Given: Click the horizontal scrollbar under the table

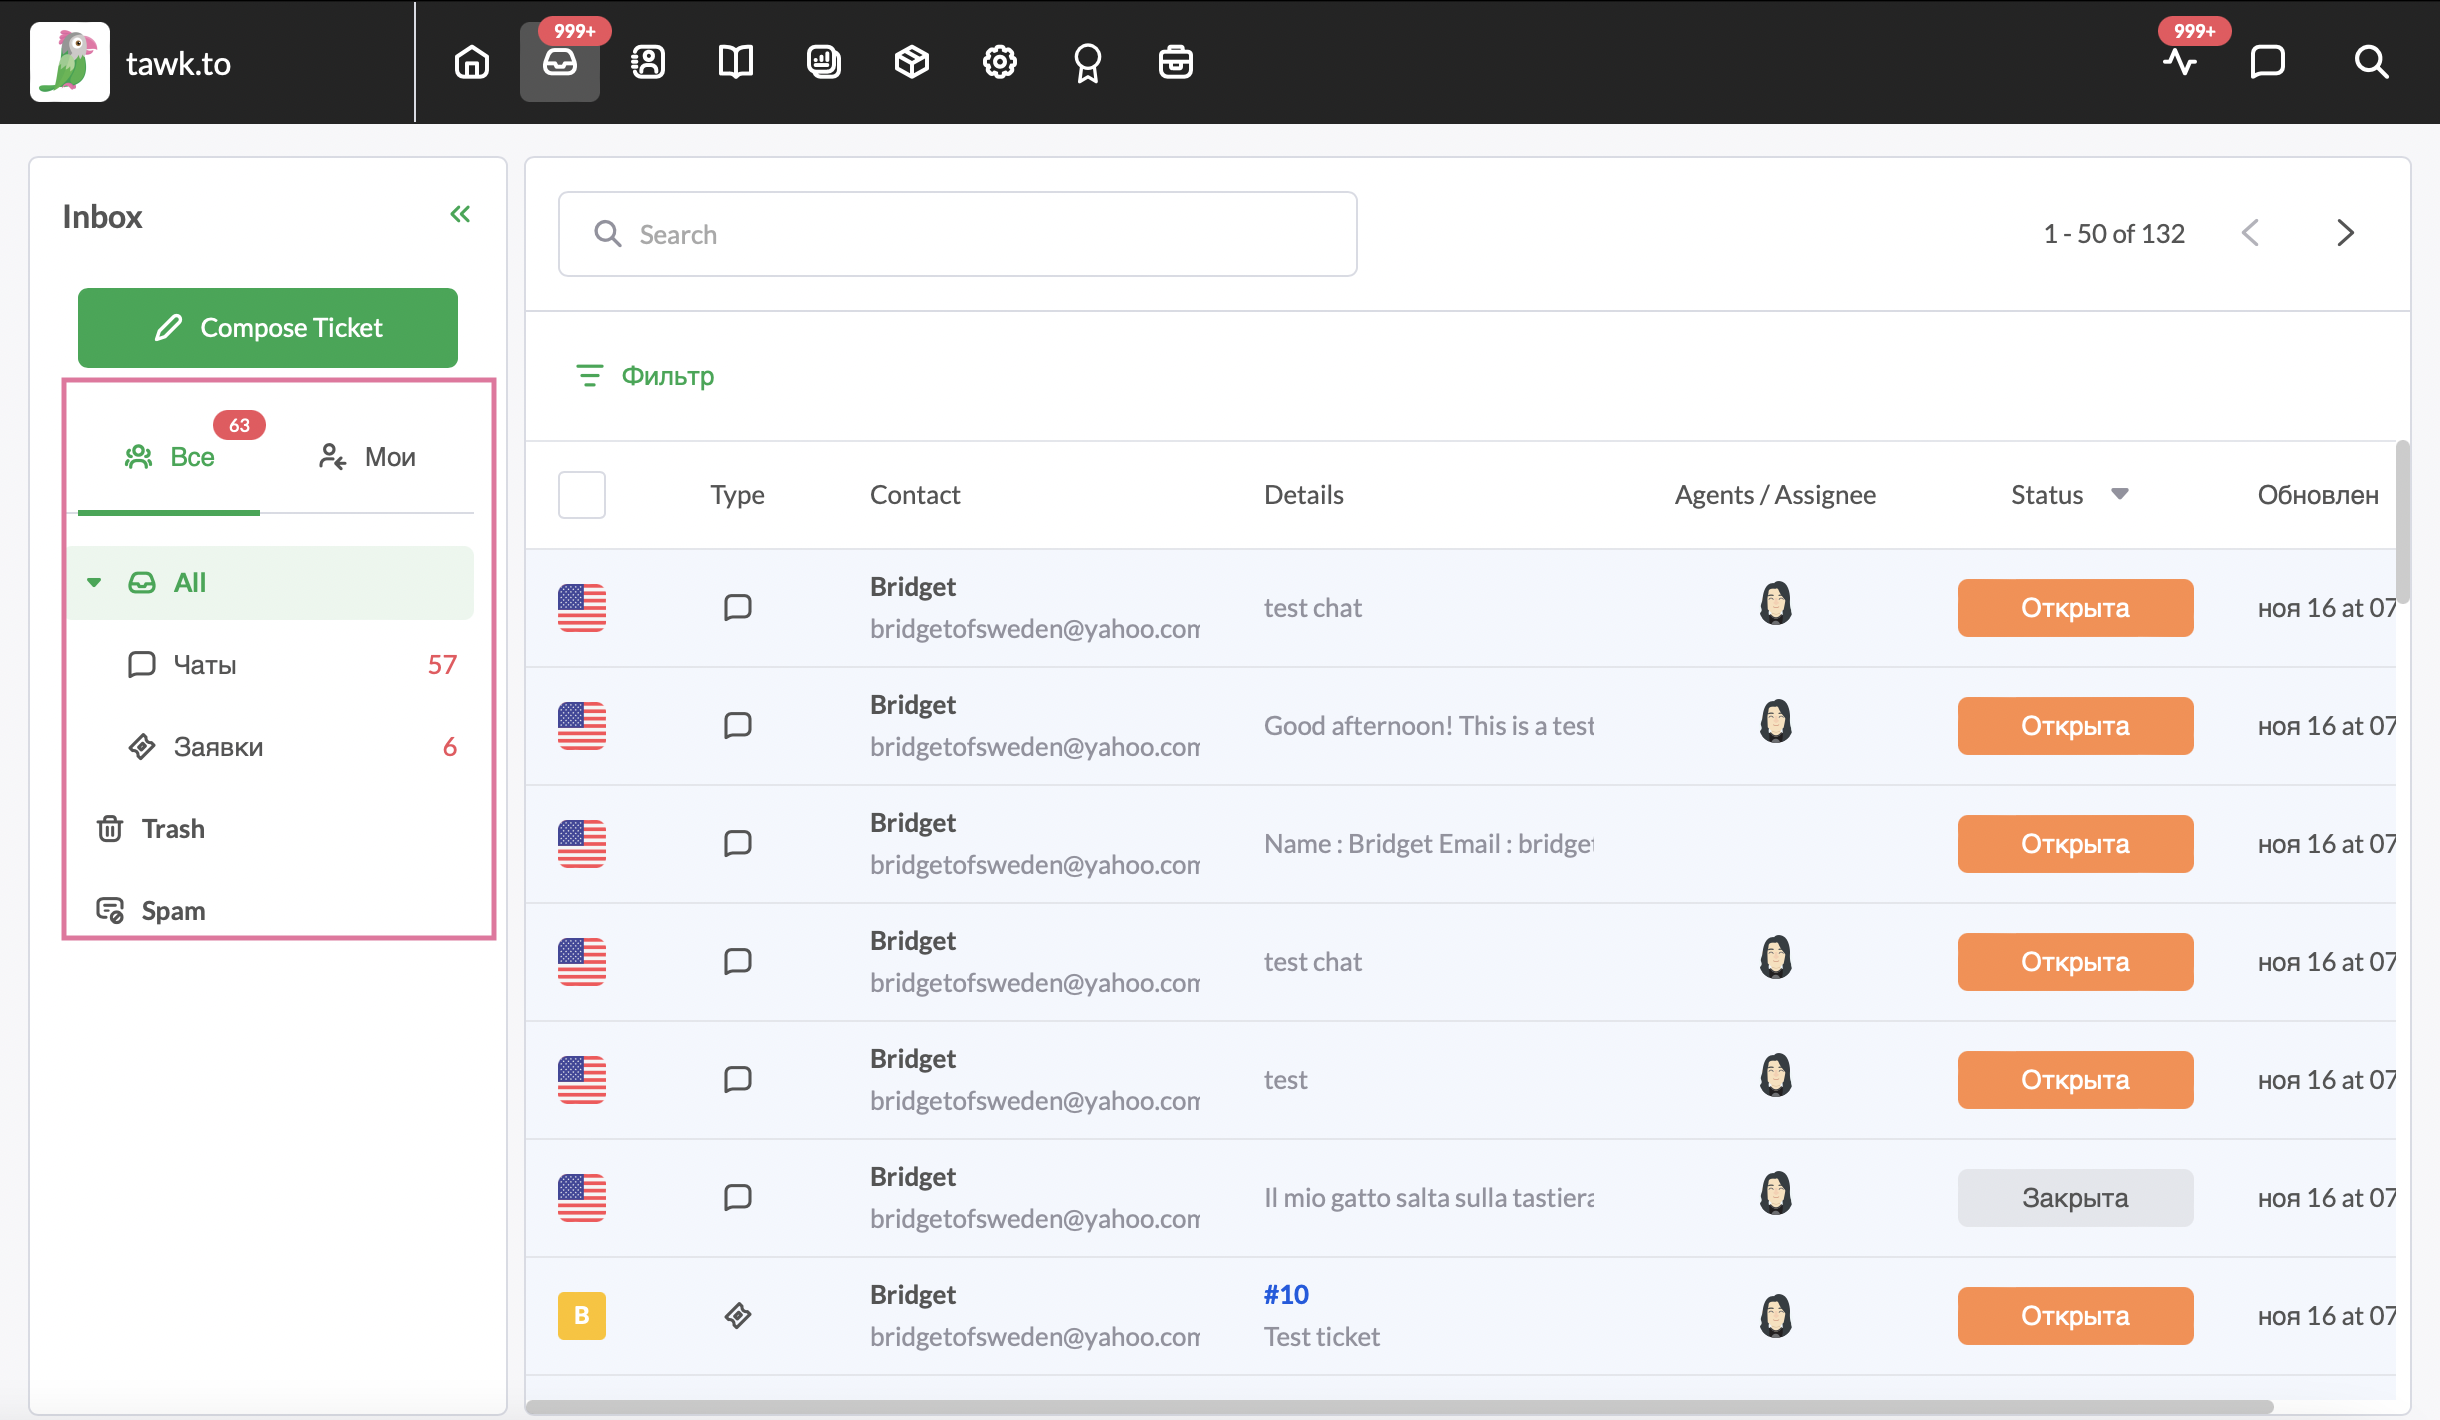Looking at the screenshot, I should [x=1400, y=1407].
